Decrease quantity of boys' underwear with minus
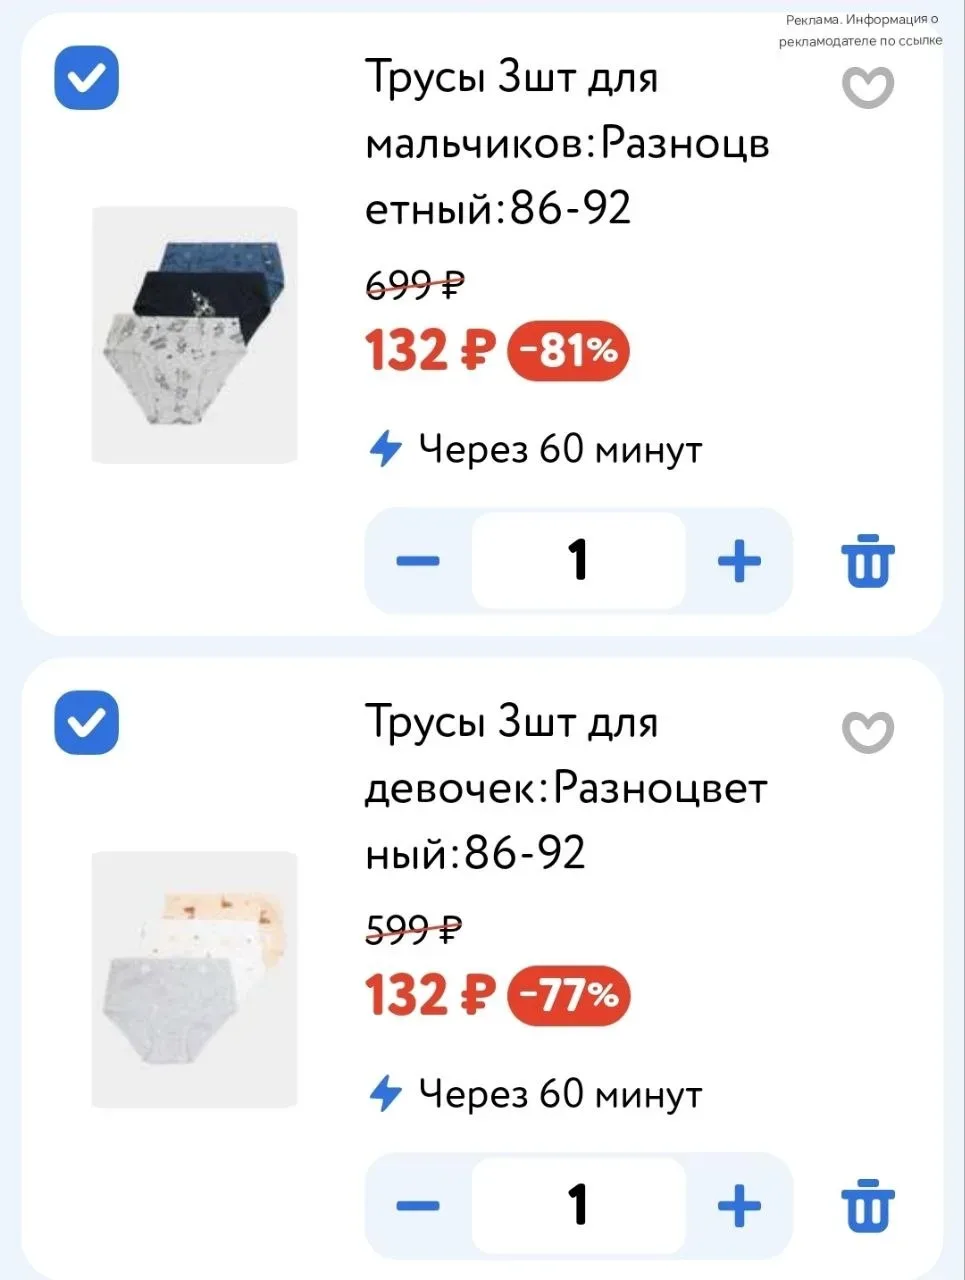This screenshot has height=1280, width=965. 418,560
